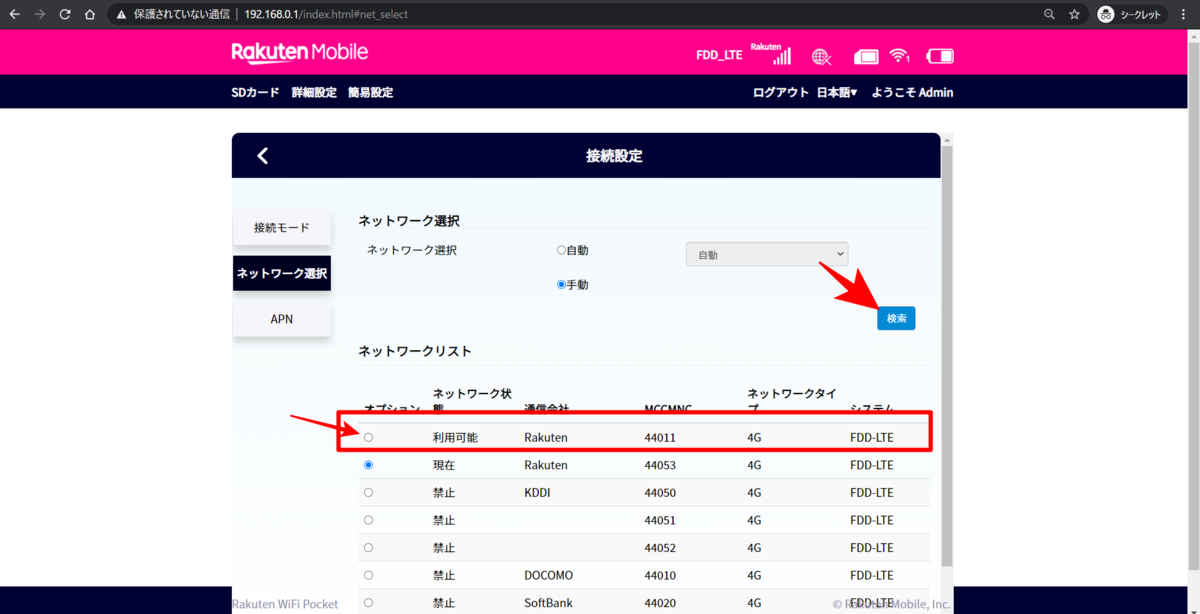Select the radio for Rakuten 44011
Image resolution: width=1200 pixels, height=614 pixels.
tap(368, 438)
